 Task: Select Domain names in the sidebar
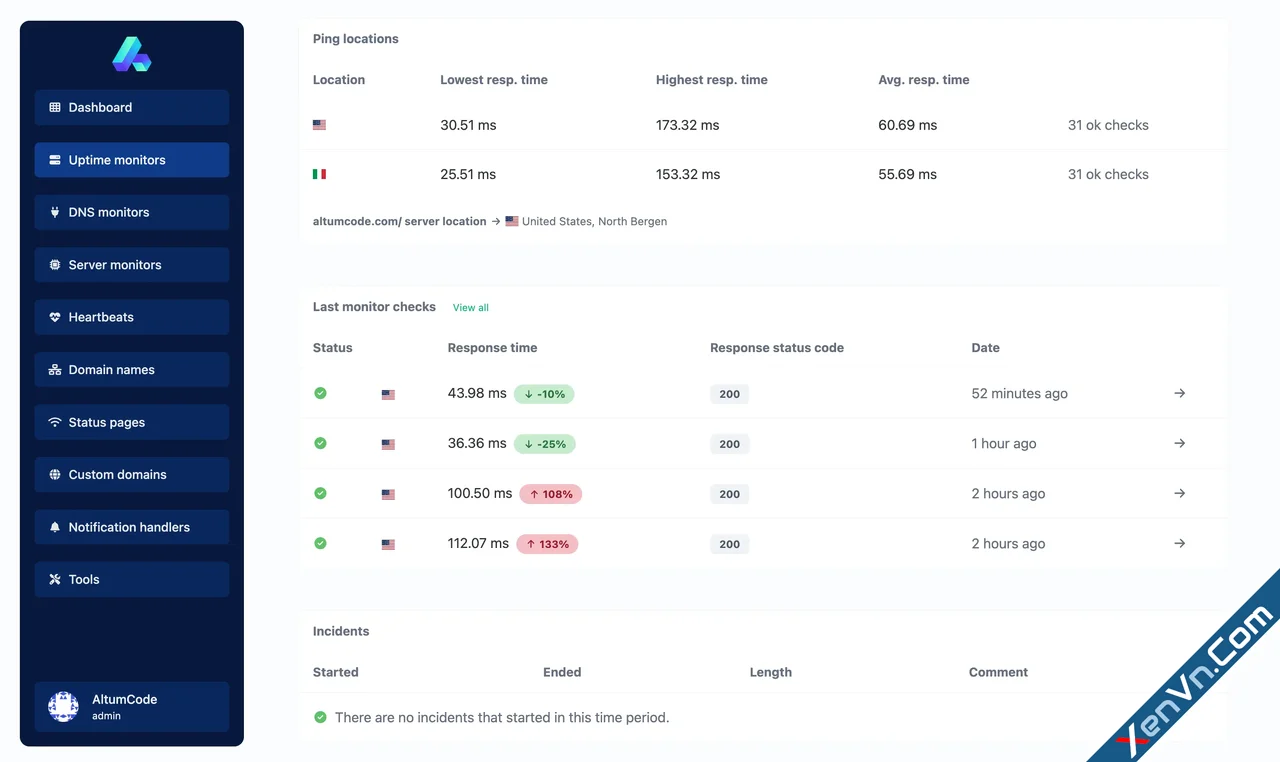coord(131,369)
